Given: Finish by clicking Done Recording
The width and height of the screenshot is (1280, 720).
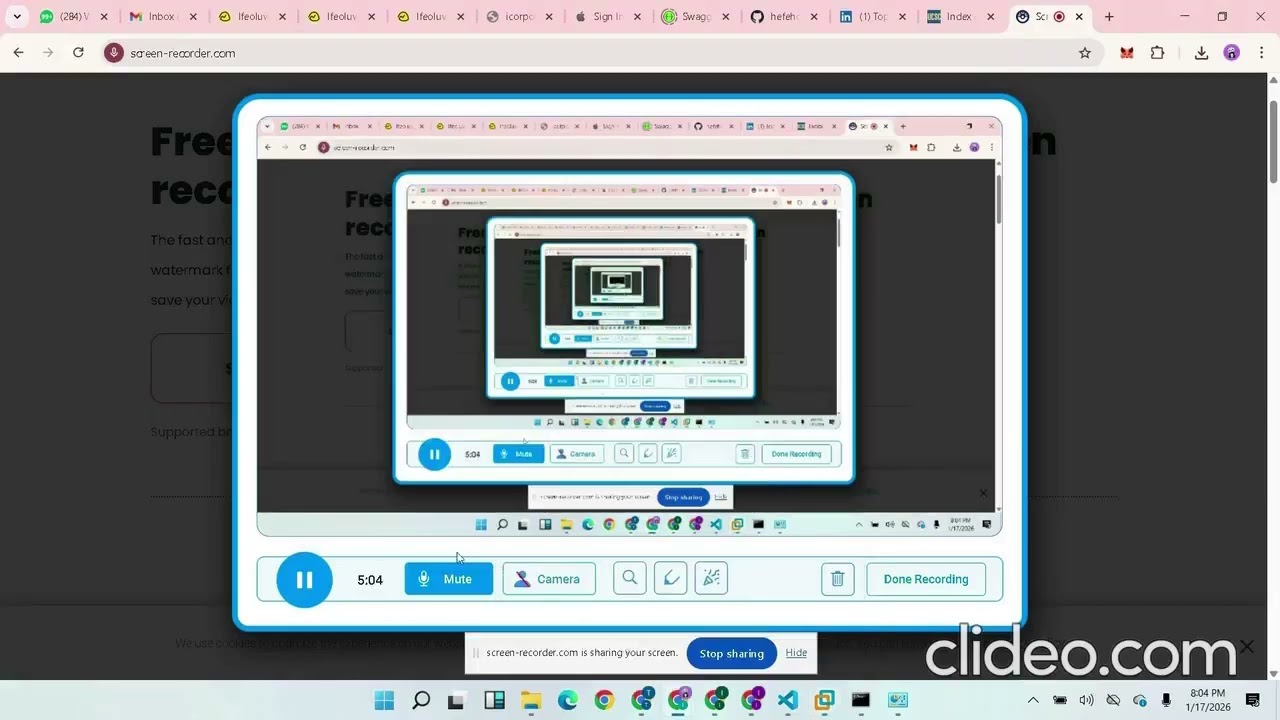Looking at the screenshot, I should click(x=926, y=579).
